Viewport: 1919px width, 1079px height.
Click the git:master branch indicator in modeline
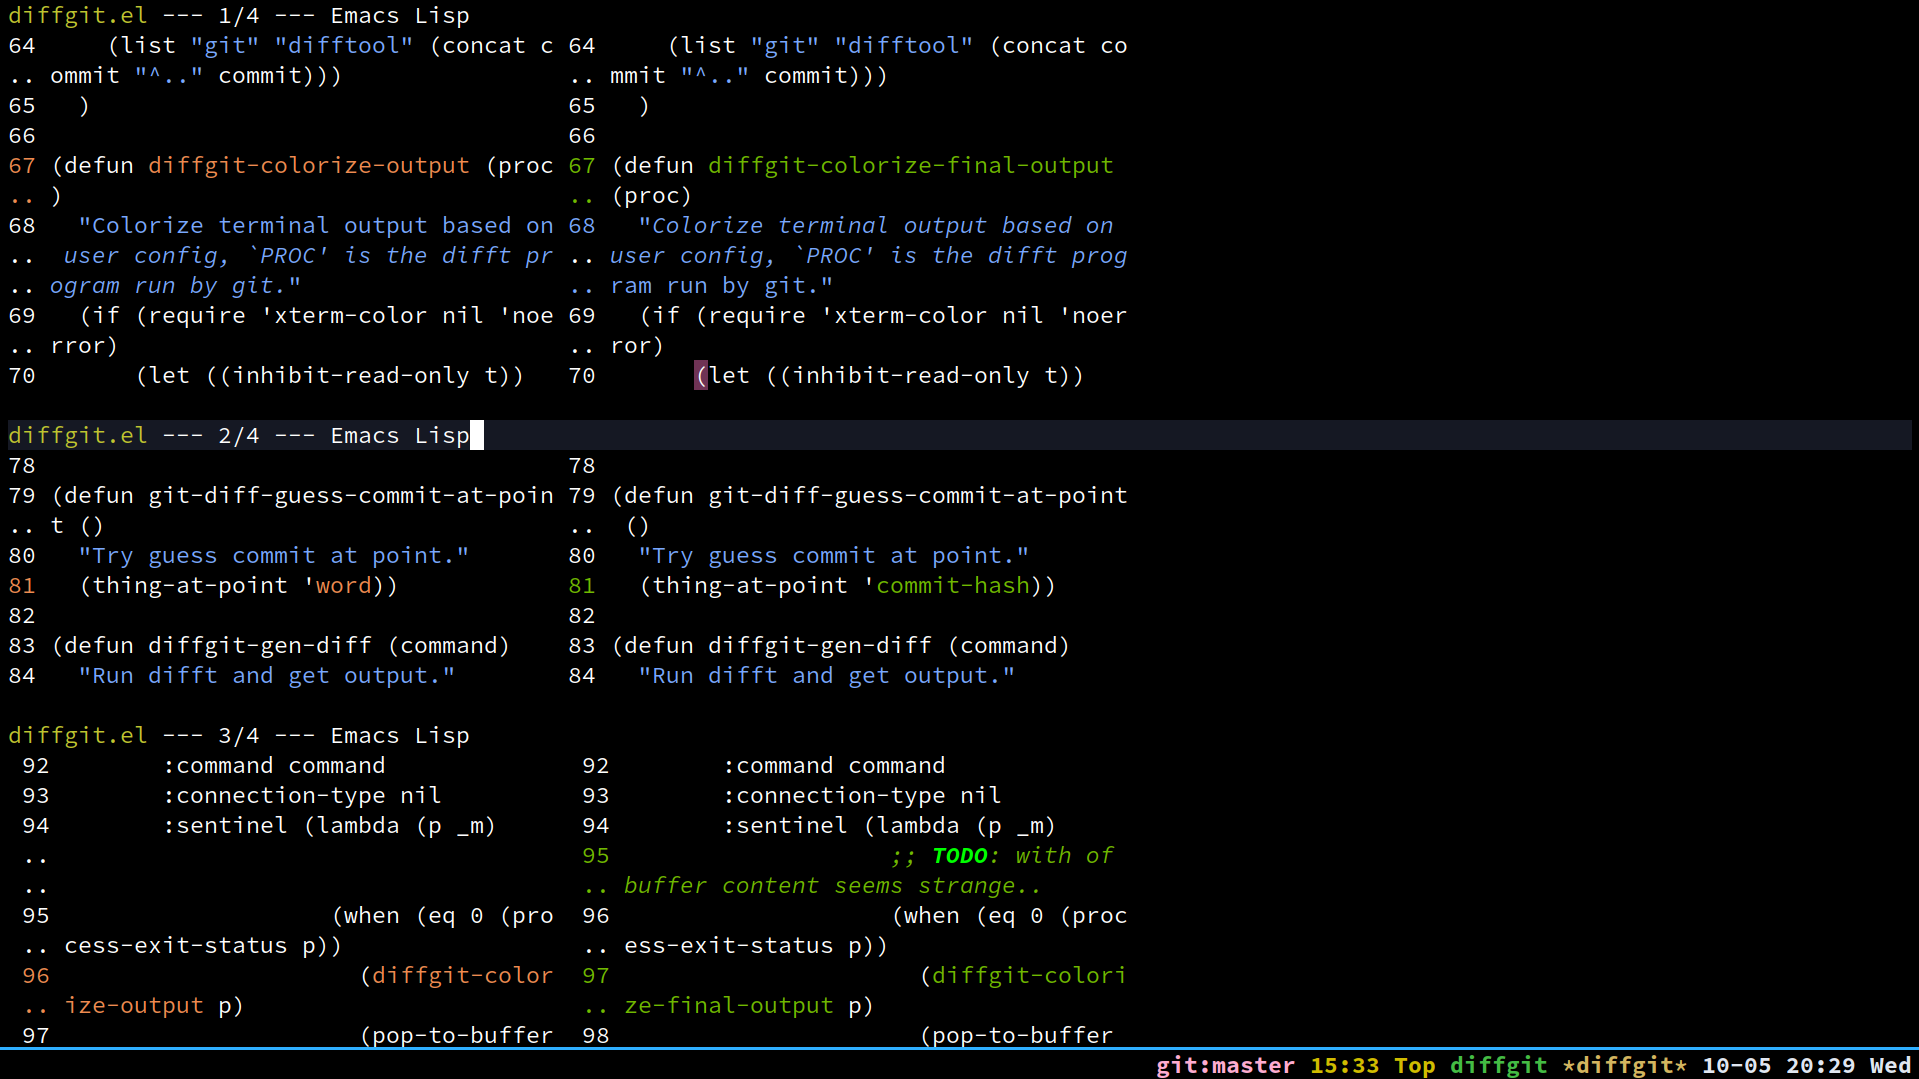(1224, 1066)
